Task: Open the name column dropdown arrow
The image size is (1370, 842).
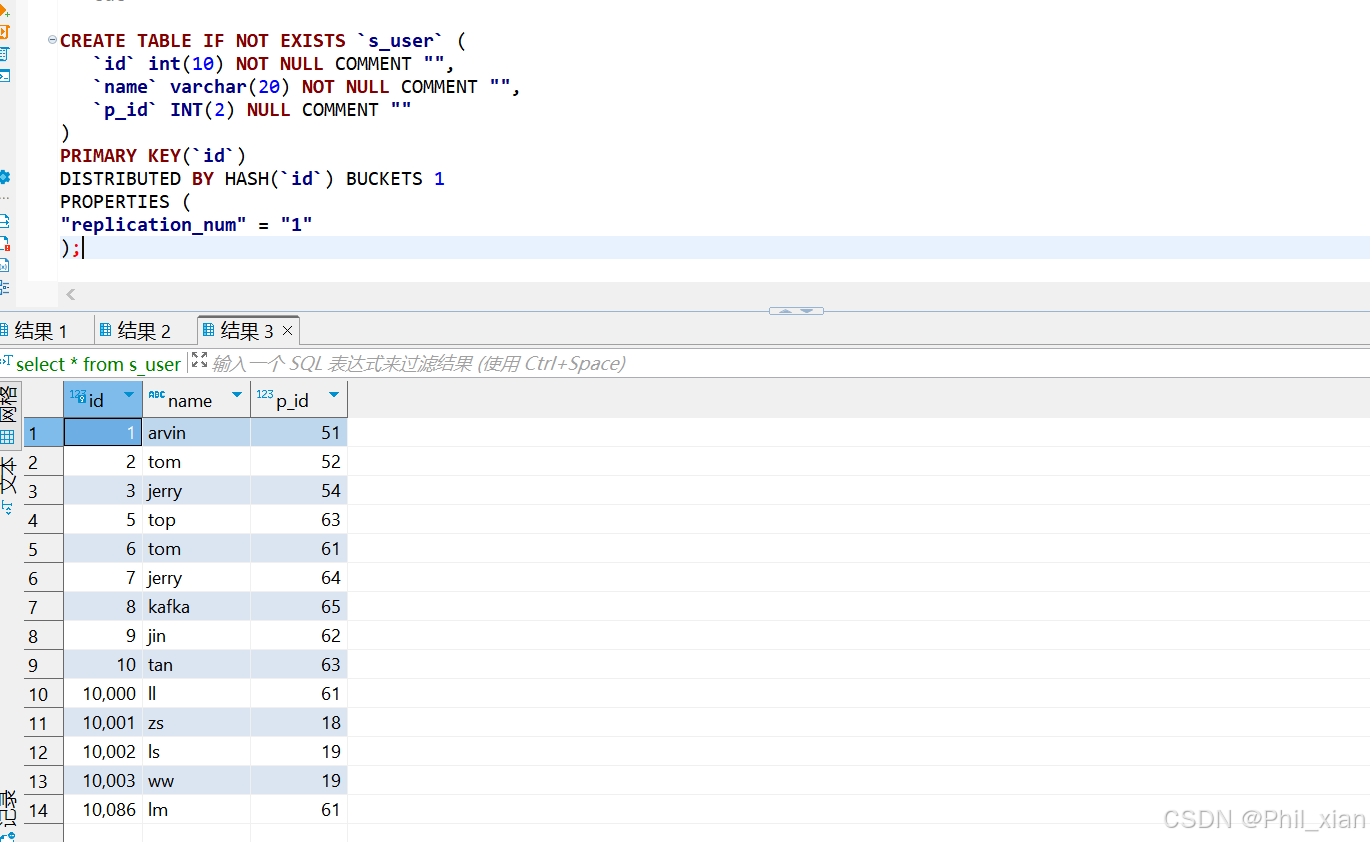Action: pos(237,396)
